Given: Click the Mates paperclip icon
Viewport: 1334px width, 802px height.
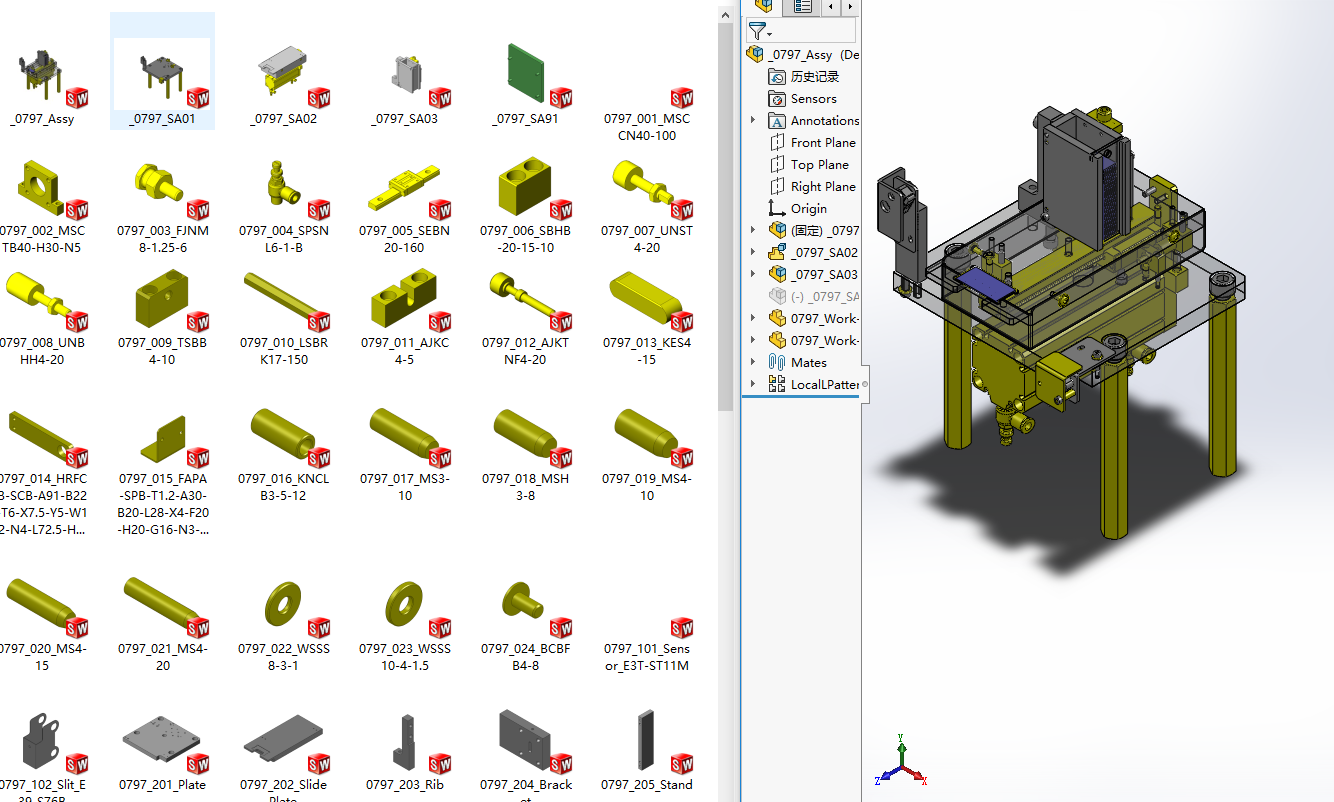Looking at the screenshot, I should tap(777, 362).
